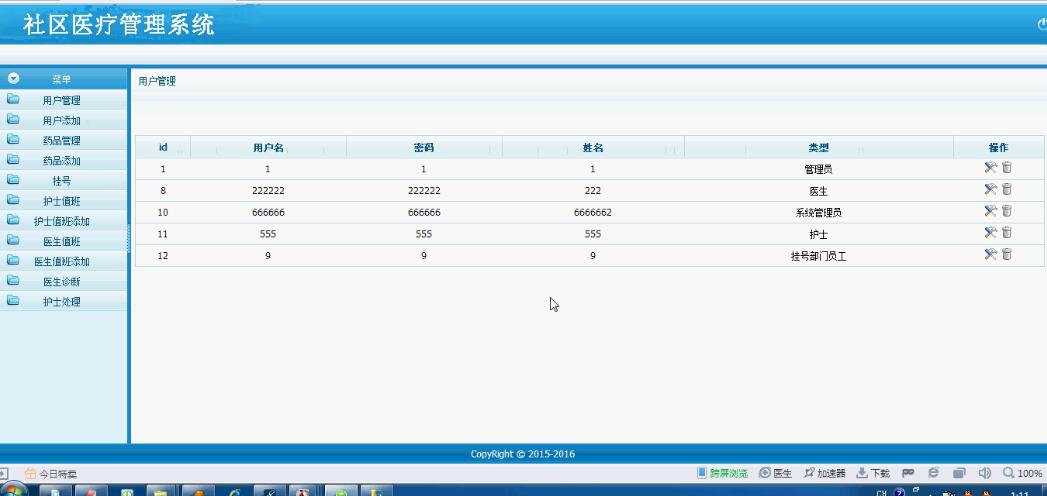Image resolution: width=1047 pixels, height=496 pixels.
Task: Click folder icon beside 医生值班
Action: 13,240
